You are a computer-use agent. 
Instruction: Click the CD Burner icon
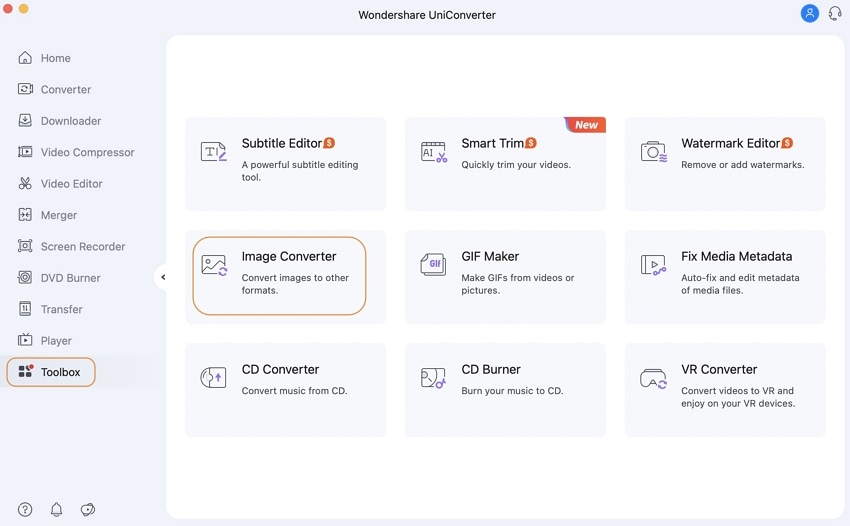pyautogui.click(x=433, y=378)
